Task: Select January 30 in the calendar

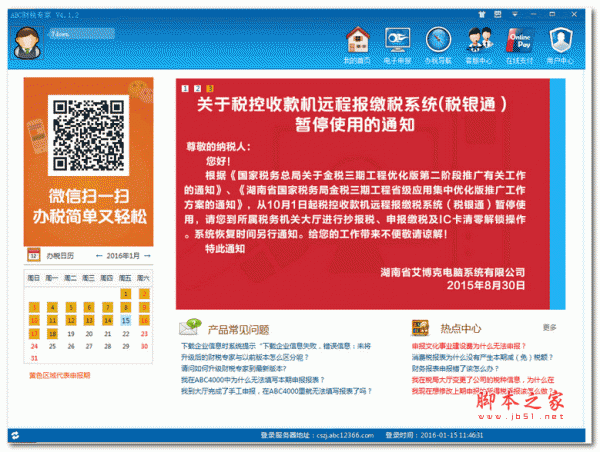Action: coord(144,346)
